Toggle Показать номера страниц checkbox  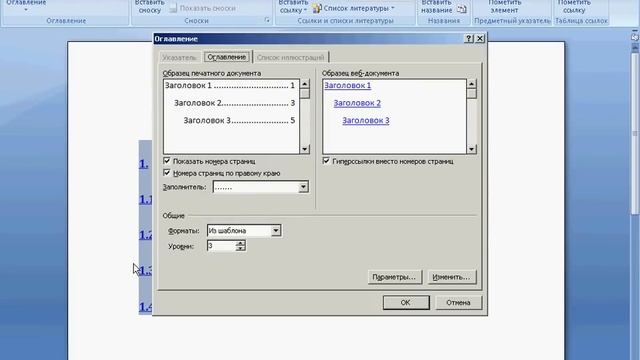click(x=167, y=161)
